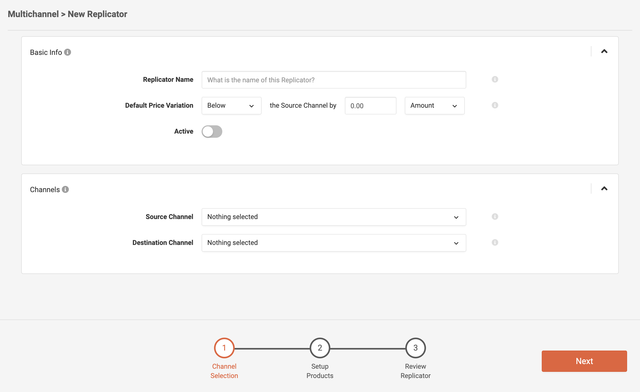Open the Destination Channel dropdown
This screenshot has height=392, width=640.
click(333, 243)
